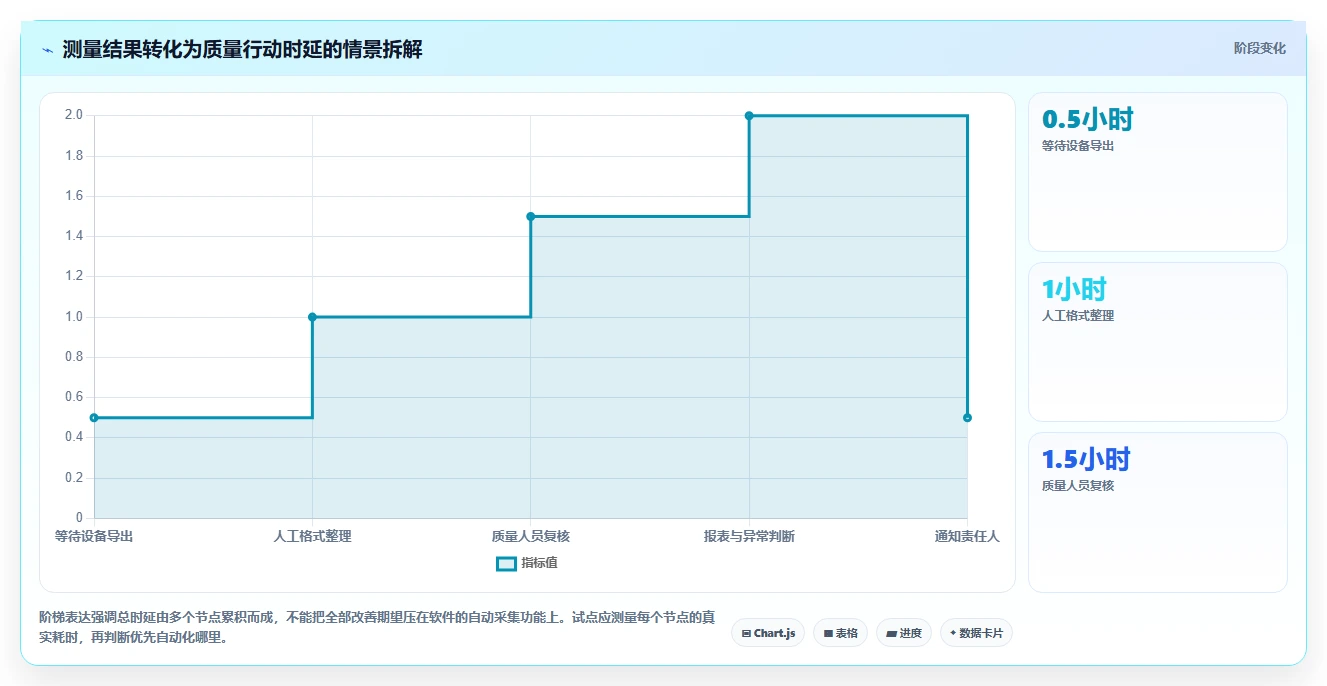This screenshot has height=686, width=1327.
Task: Click the 数据卡片 tag button
Action: point(976,633)
